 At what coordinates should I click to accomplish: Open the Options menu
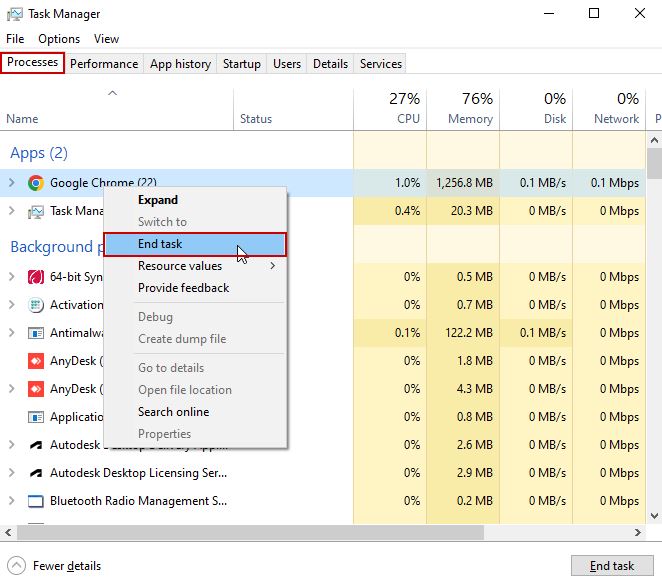pyautogui.click(x=59, y=39)
